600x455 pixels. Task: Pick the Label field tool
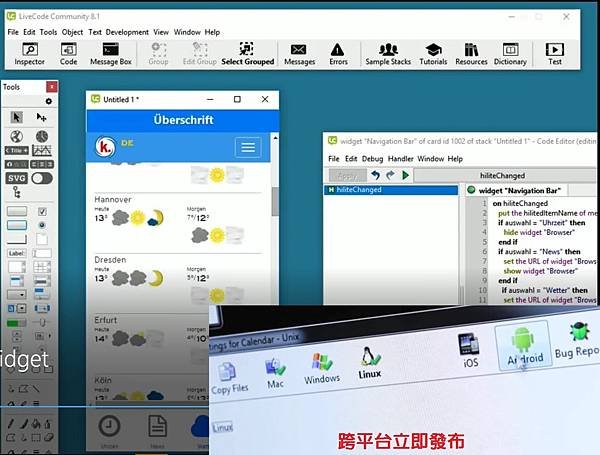[x=16, y=253]
